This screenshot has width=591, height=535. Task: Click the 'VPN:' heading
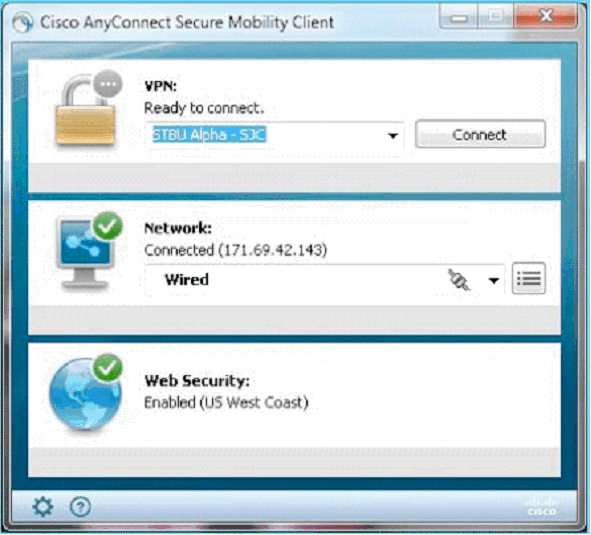point(161,86)
